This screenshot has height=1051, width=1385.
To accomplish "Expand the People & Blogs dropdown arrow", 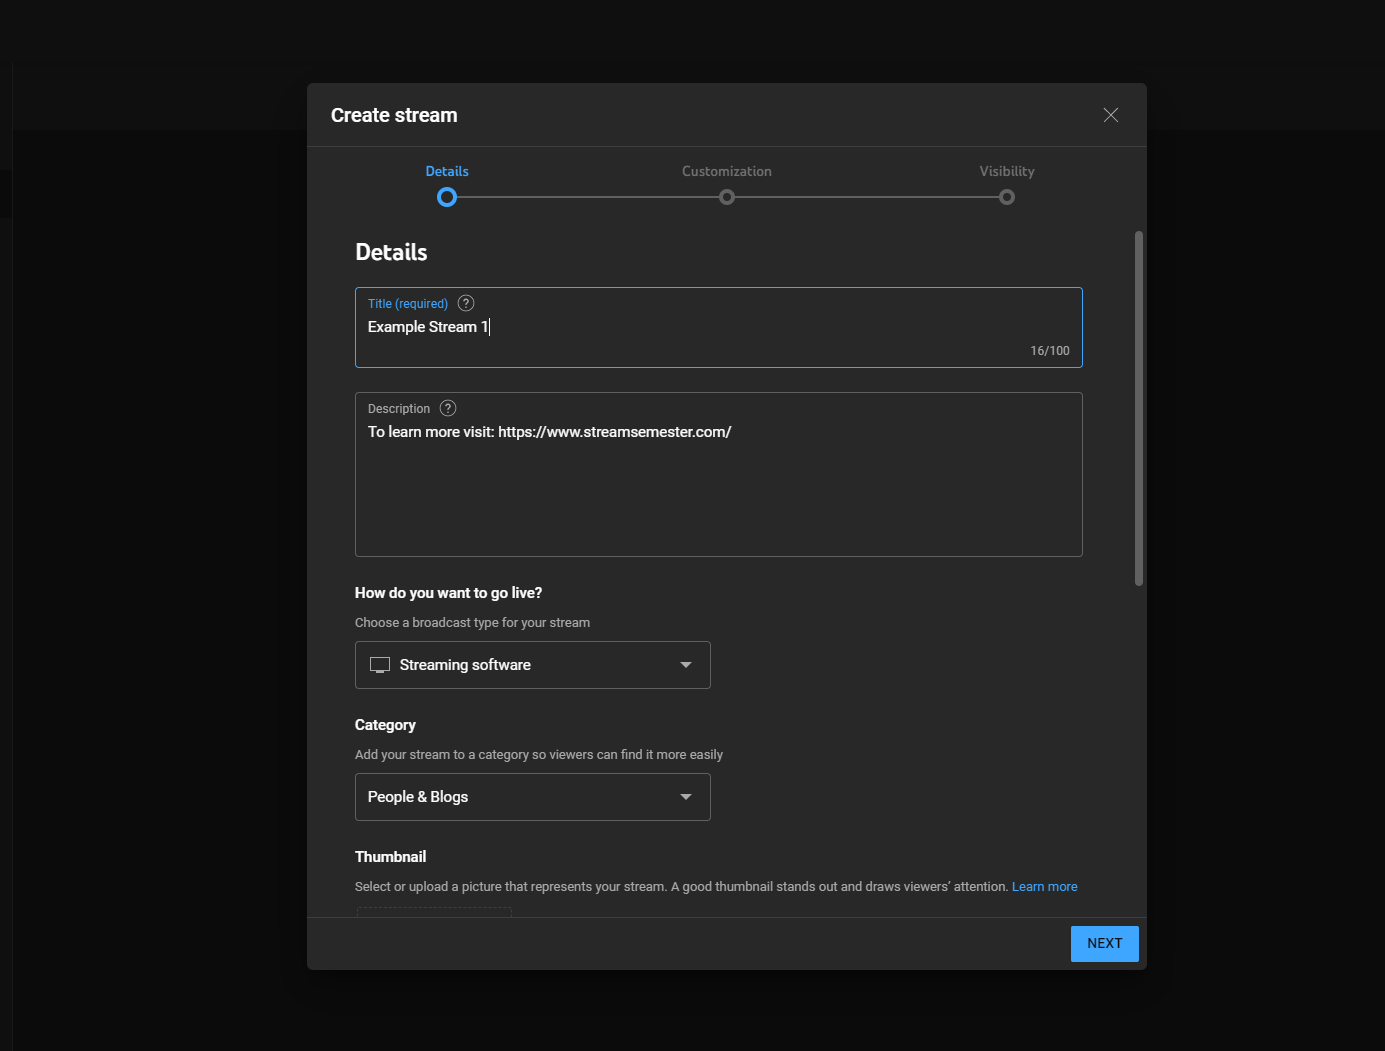I will tap(686, 797).
